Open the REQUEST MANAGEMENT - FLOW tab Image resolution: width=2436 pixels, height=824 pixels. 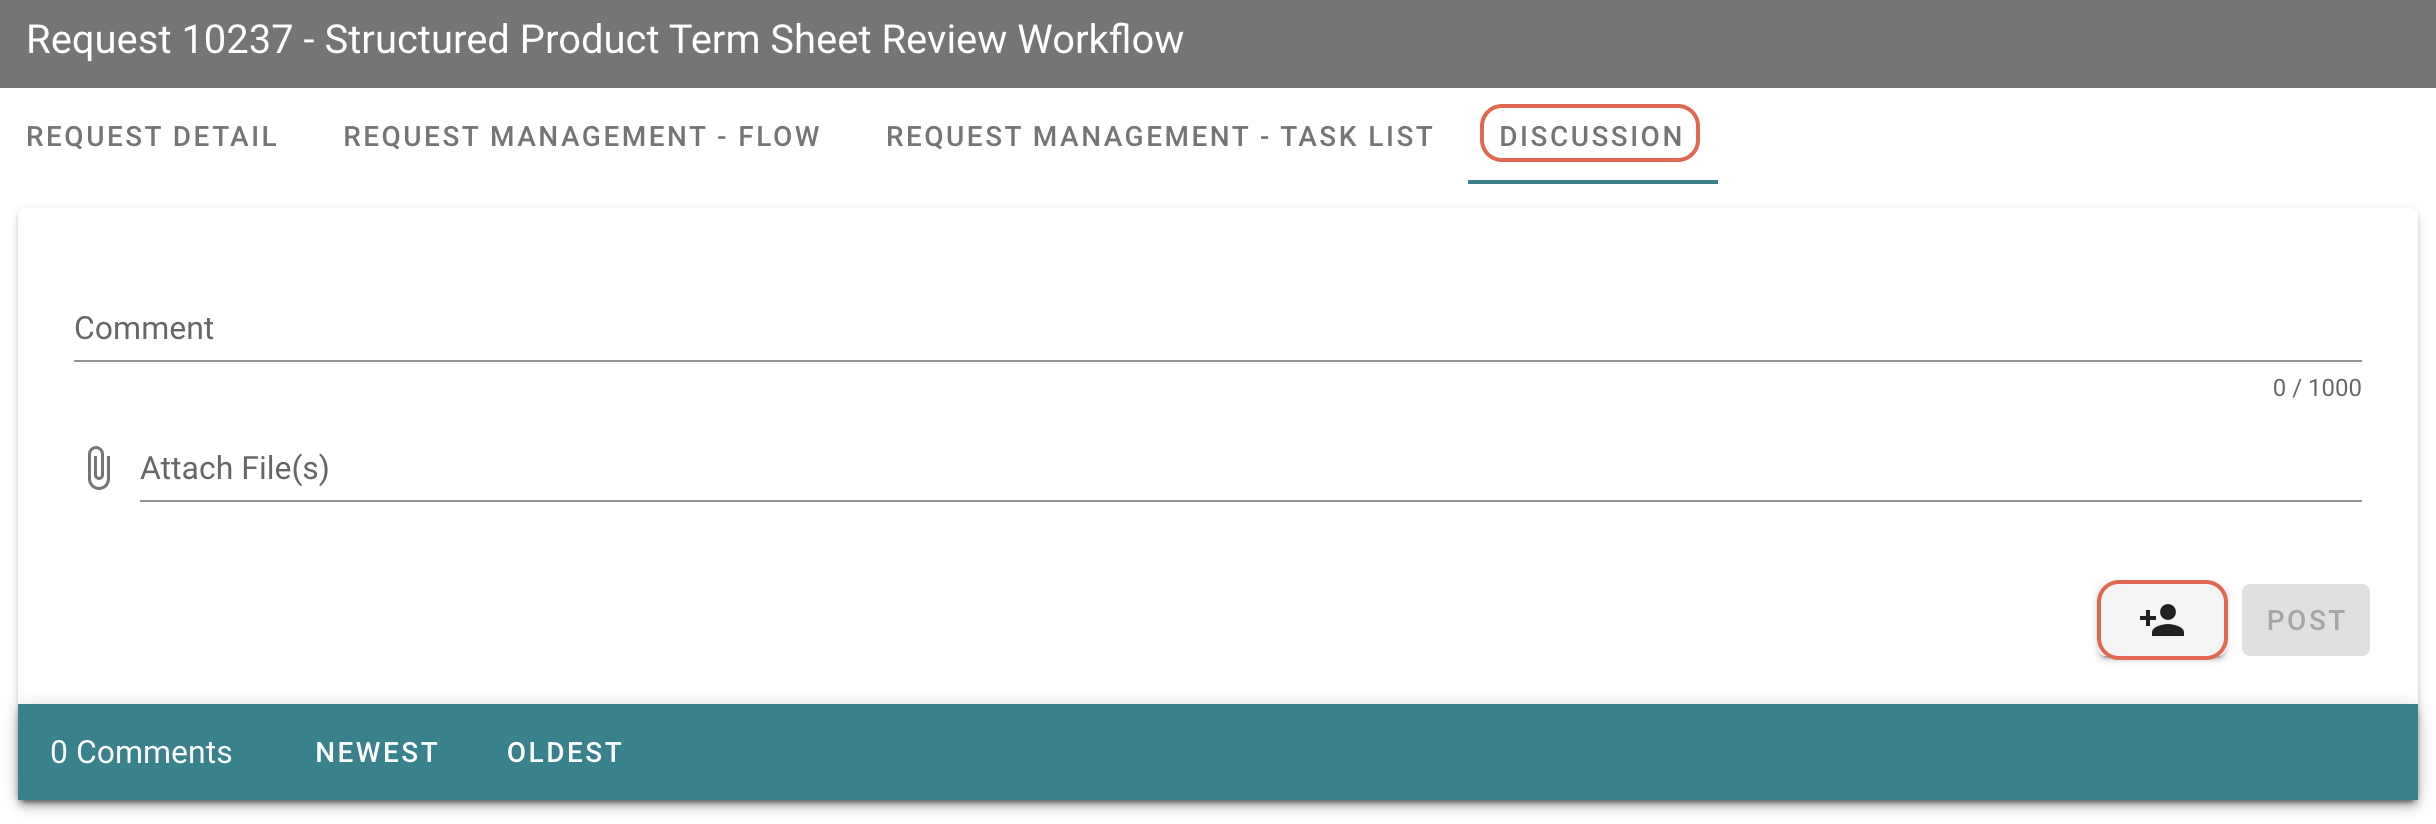[581, 136]
